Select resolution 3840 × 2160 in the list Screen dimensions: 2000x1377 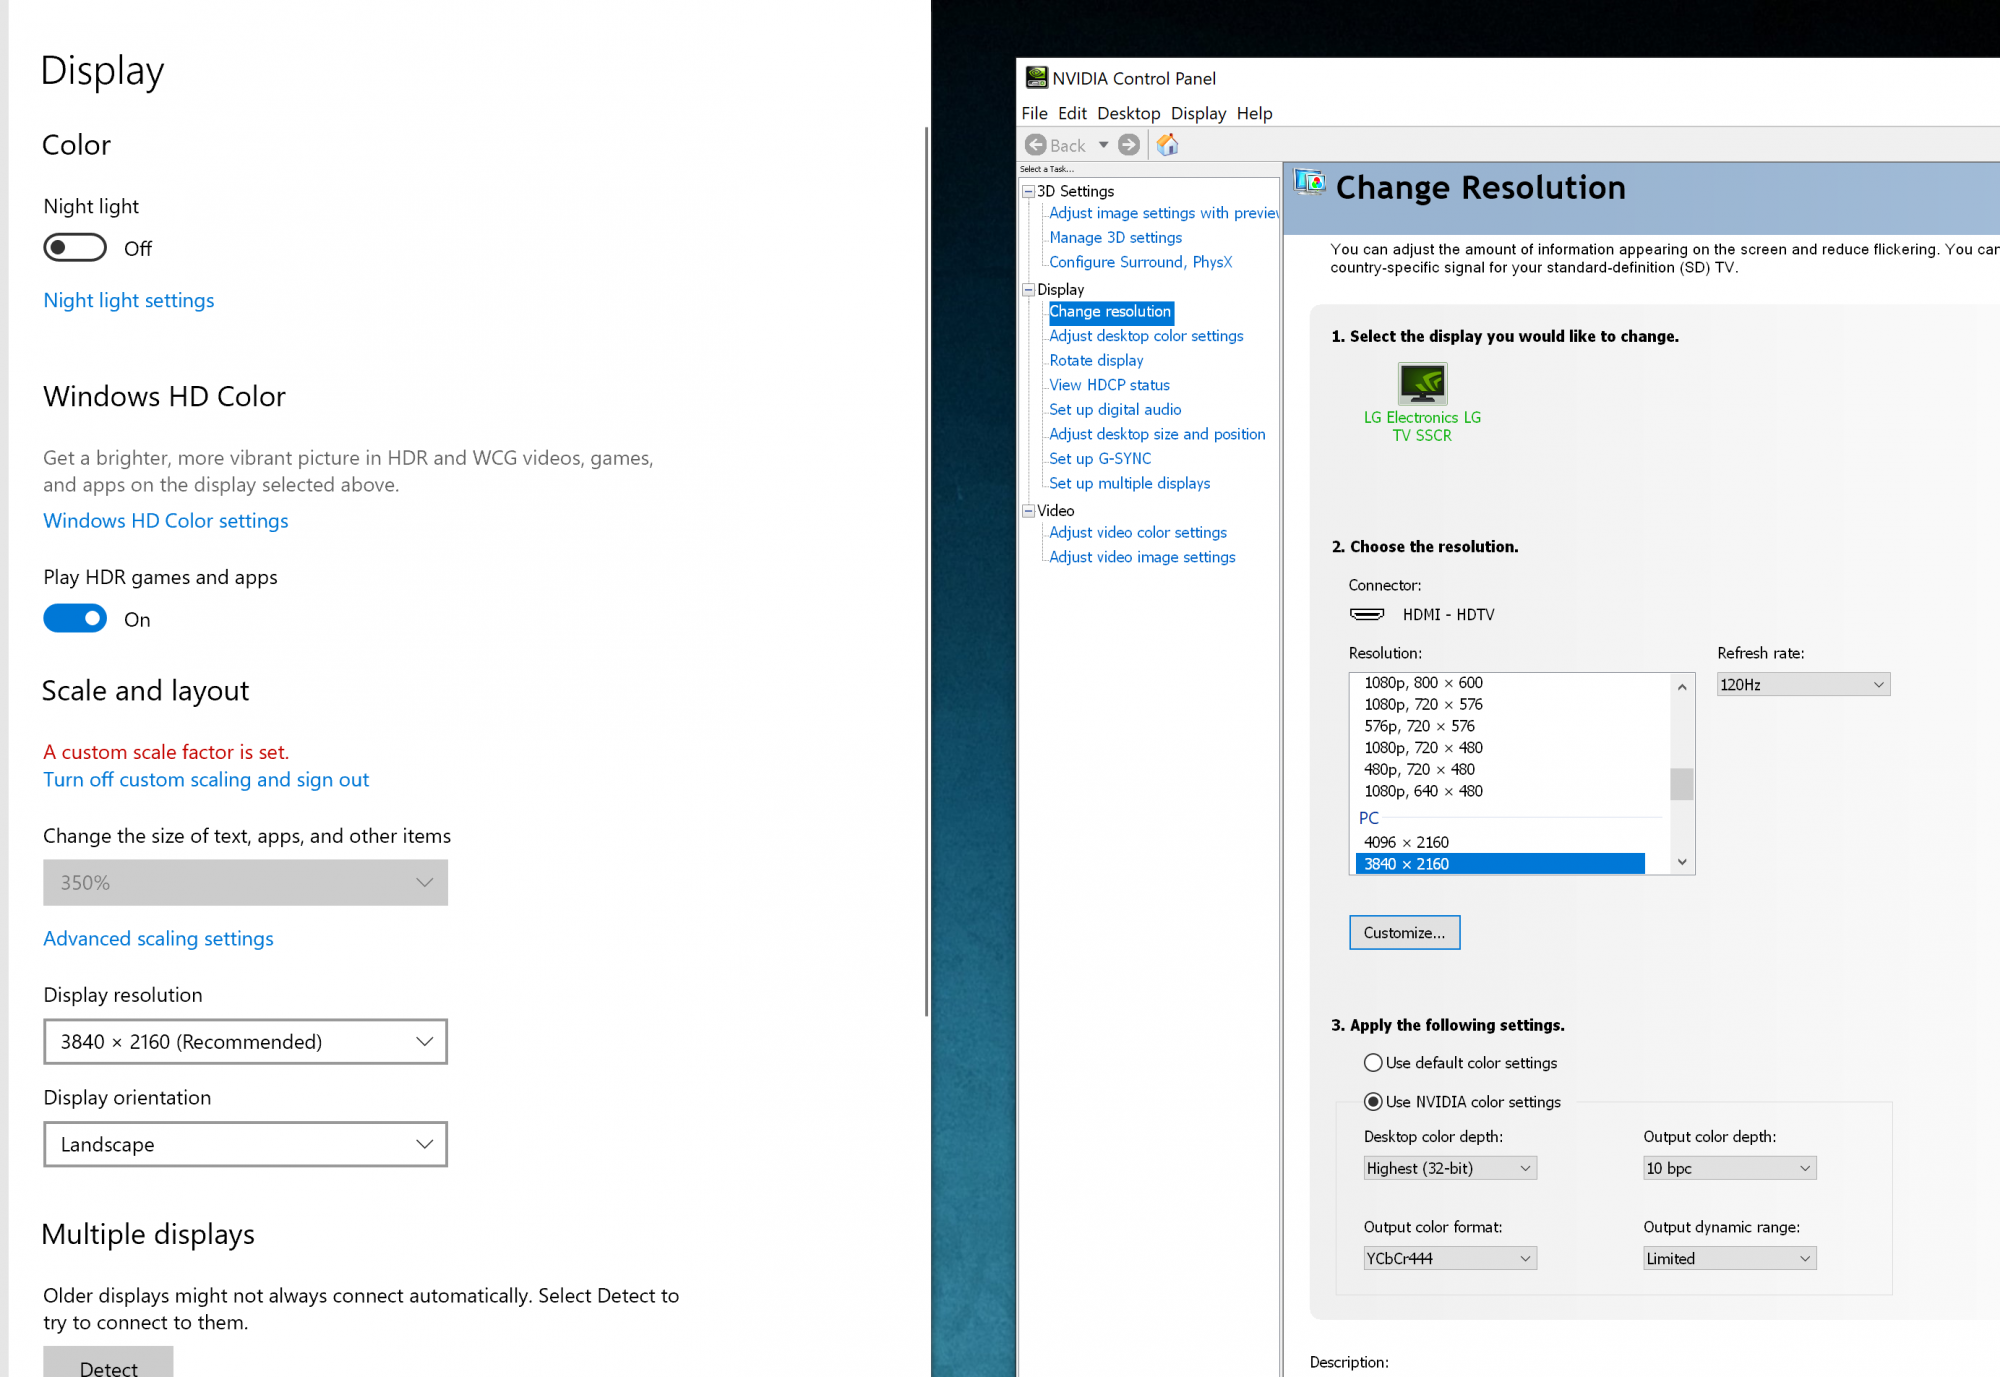pyautogui.click(x=1500, y=864)
